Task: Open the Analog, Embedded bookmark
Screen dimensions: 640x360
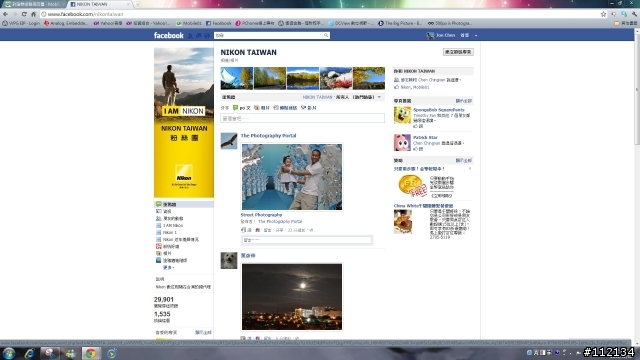Action: click(x=66, y=23)
